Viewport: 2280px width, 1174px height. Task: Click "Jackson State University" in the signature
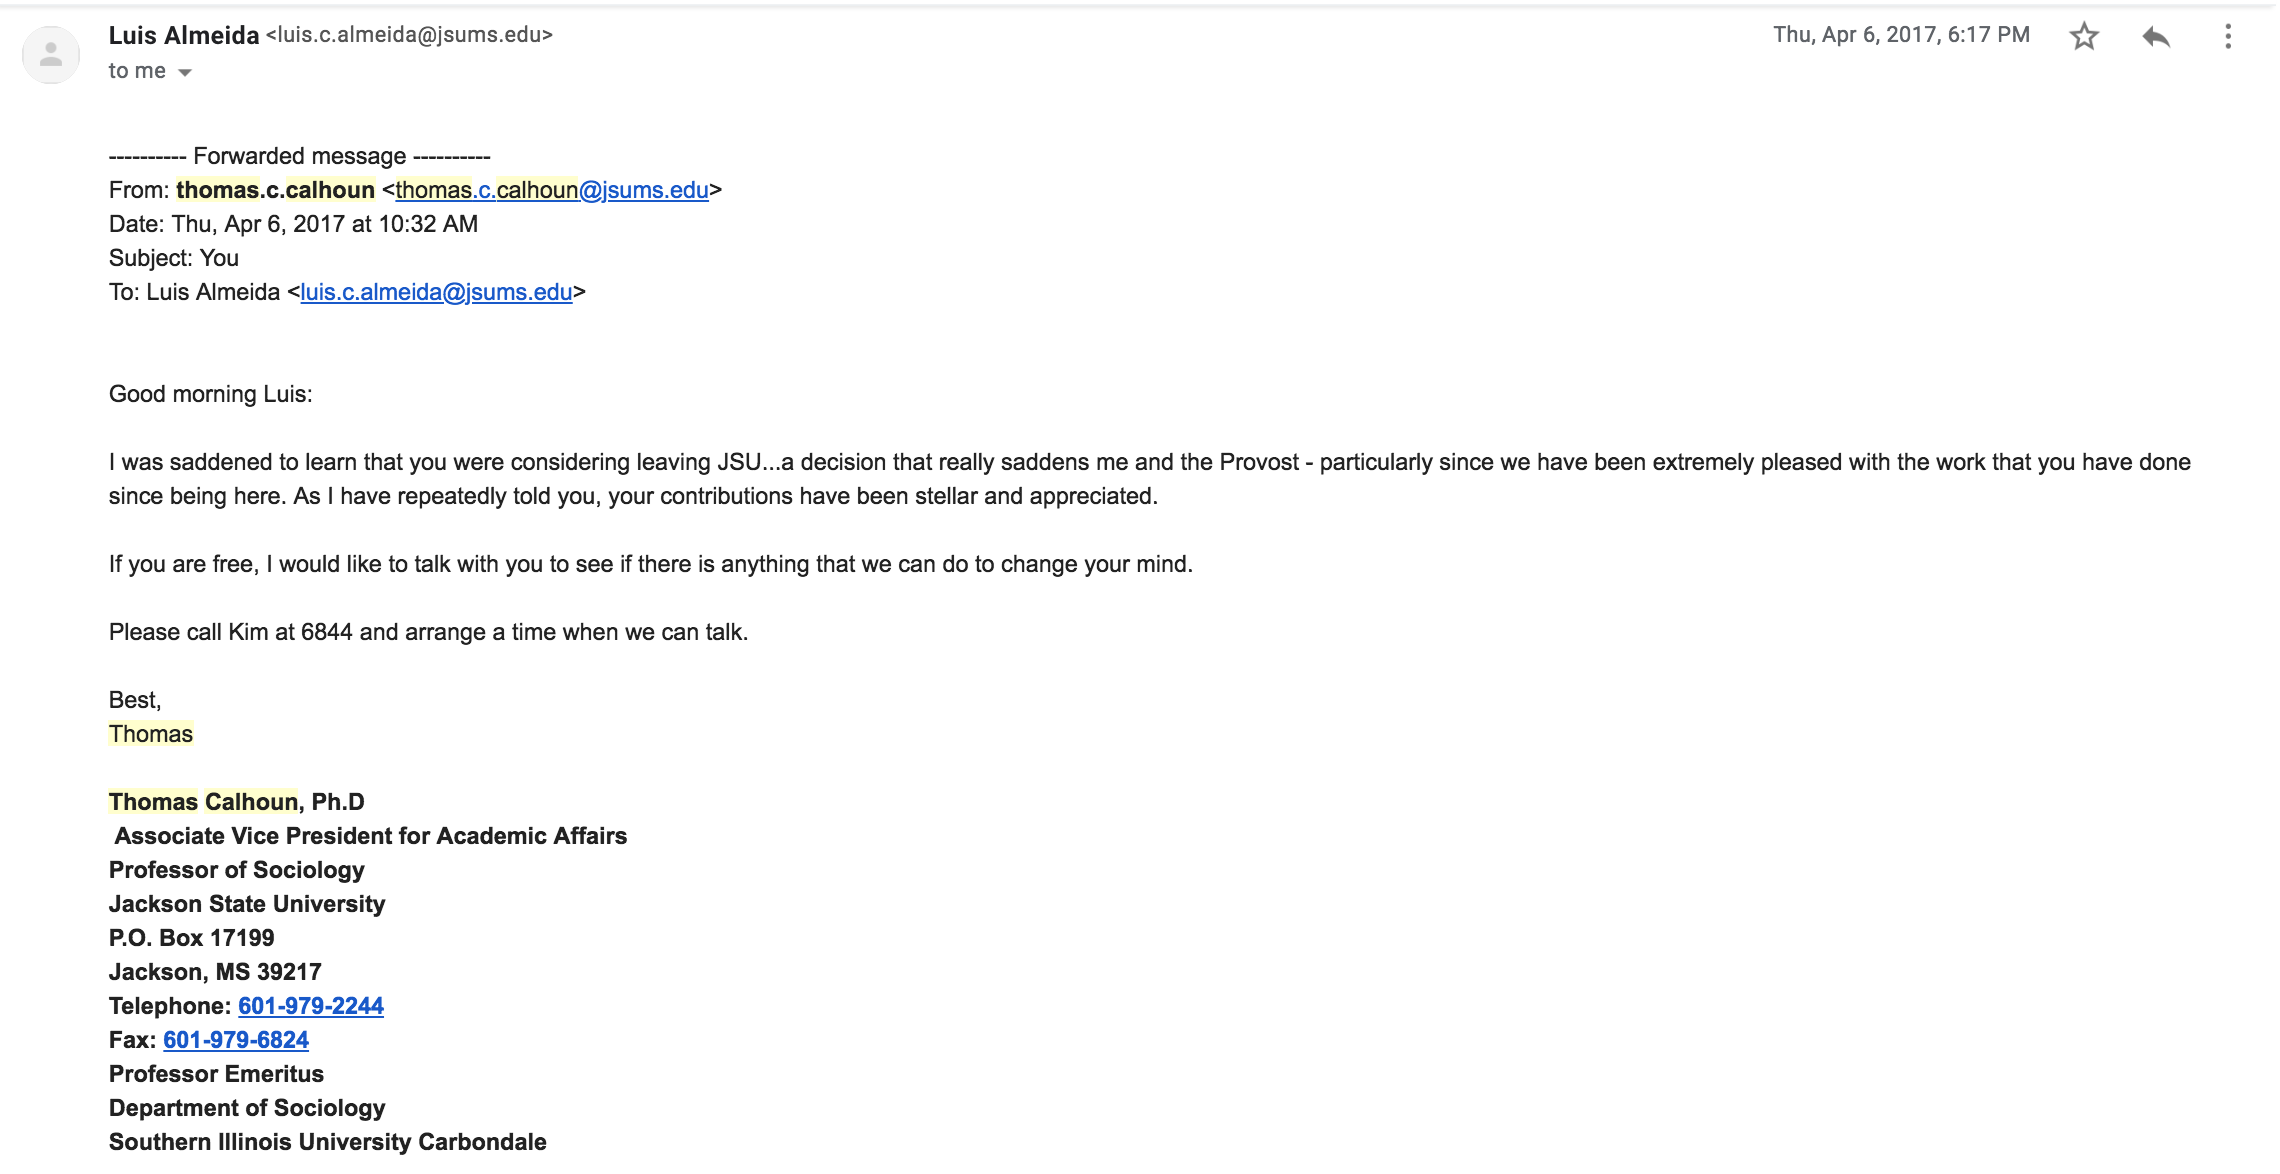coord(247,904)
